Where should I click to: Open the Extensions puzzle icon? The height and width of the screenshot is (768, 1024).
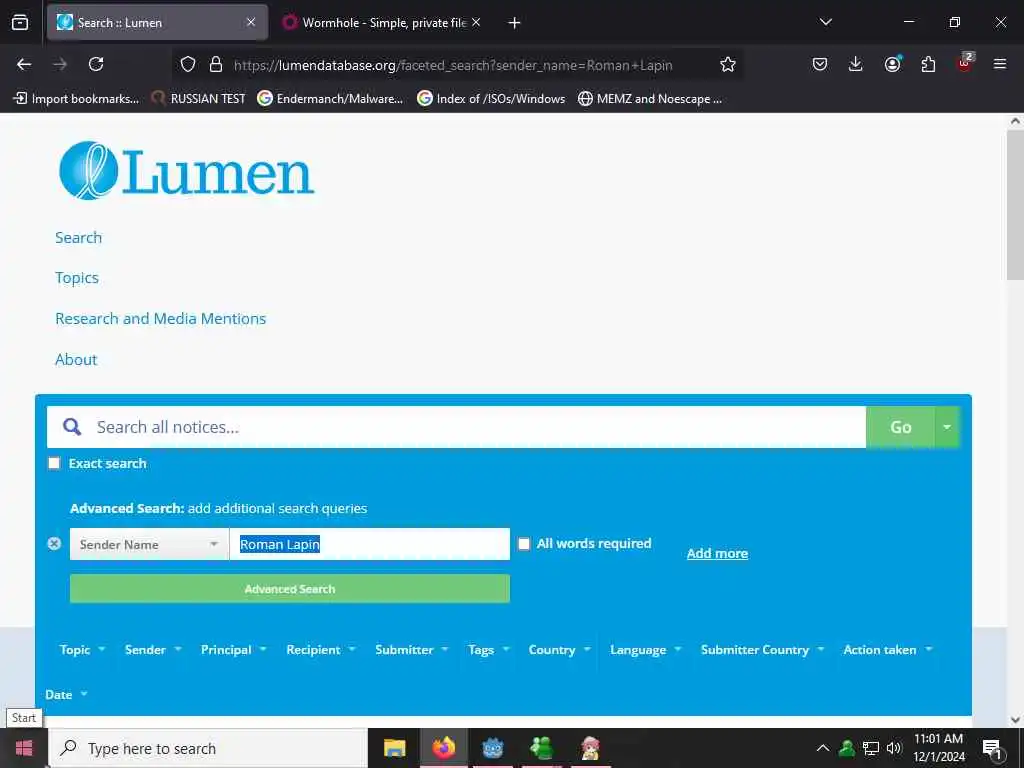(x=928, y=64)
